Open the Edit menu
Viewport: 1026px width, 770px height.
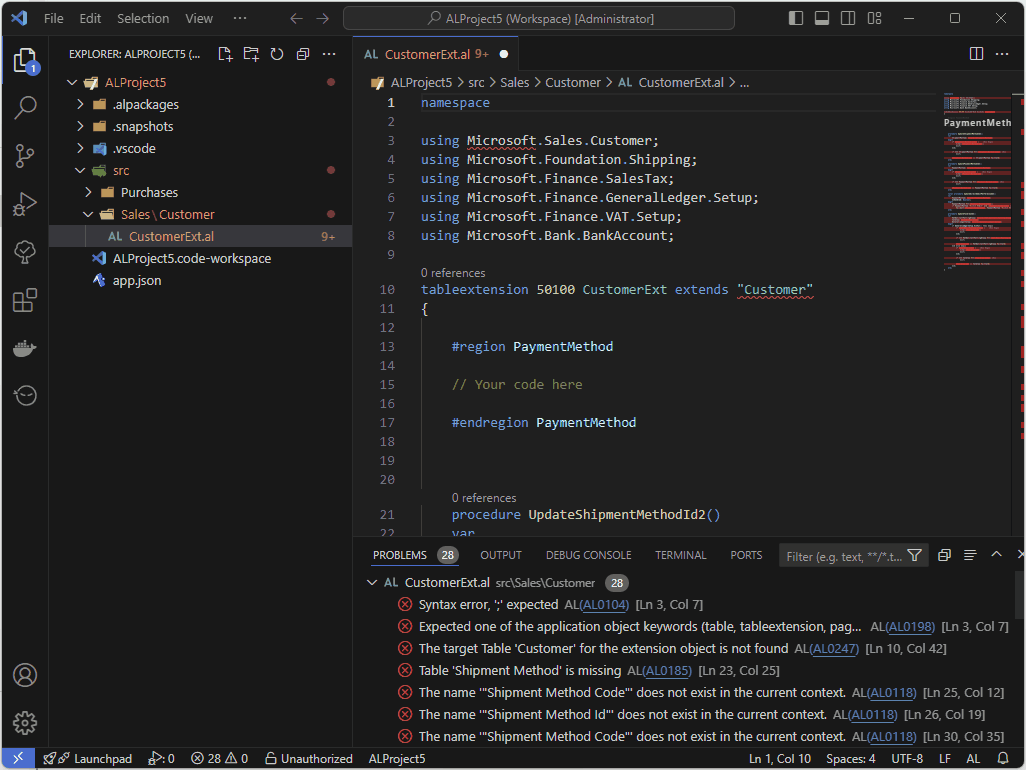(90, 18)
